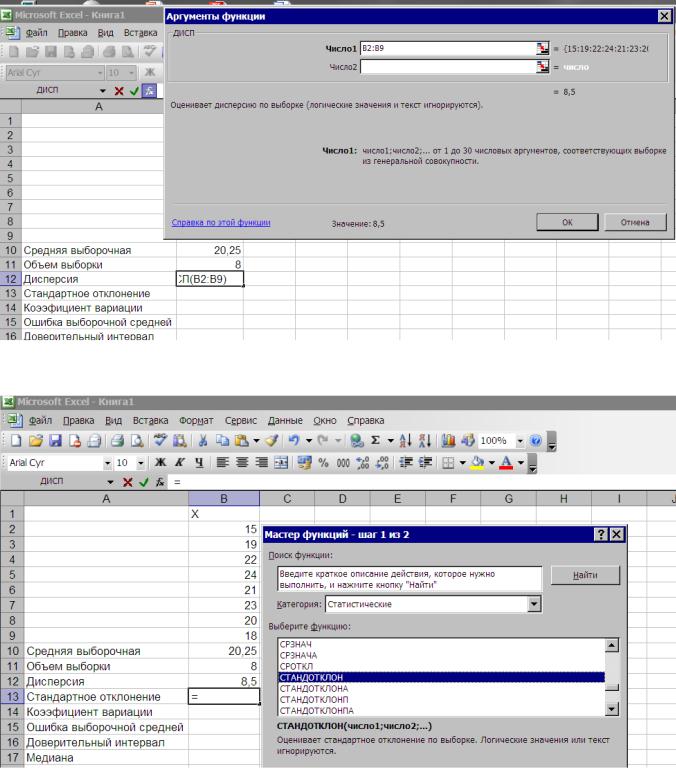This screenshot has width=676, height=768.
Task: Click the Sort Ascending icon
Action: (405, 440)
